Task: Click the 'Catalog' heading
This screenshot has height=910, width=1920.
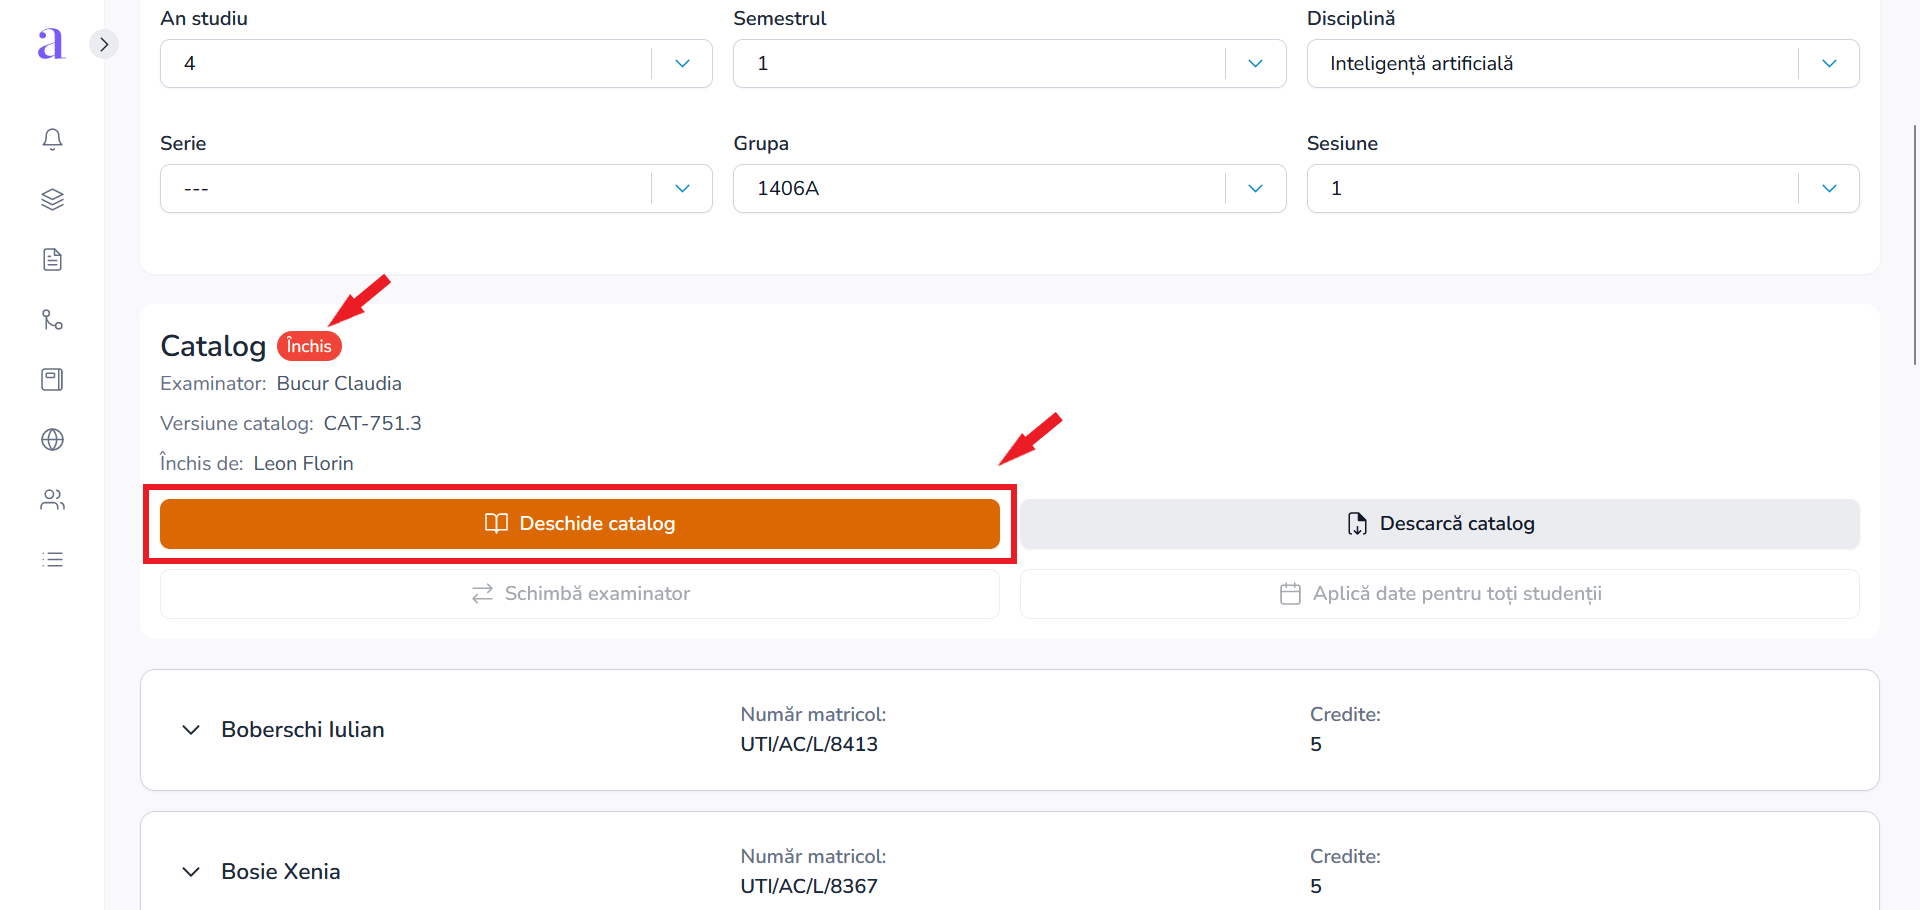Action: [x=213, y=346]
